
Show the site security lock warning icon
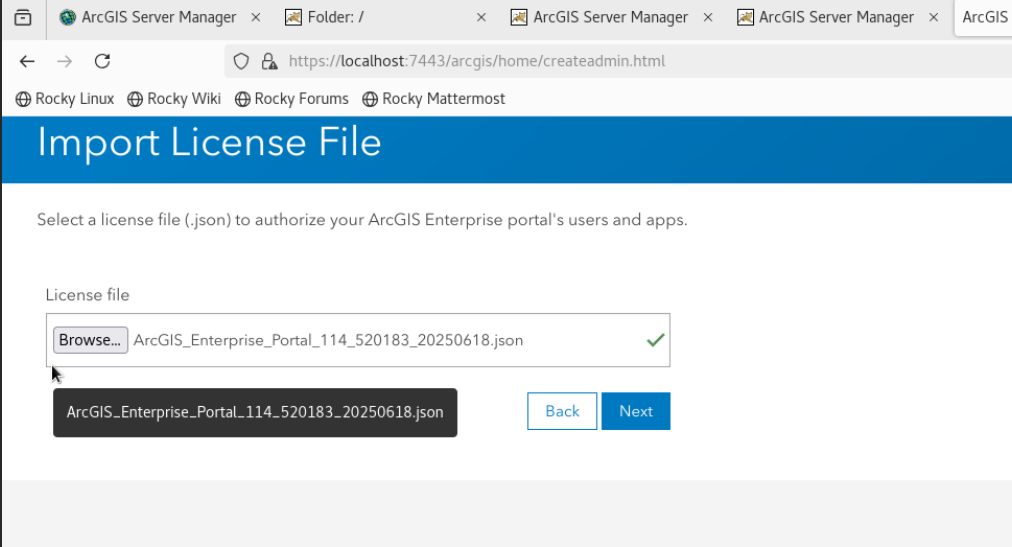coord(269,61)
